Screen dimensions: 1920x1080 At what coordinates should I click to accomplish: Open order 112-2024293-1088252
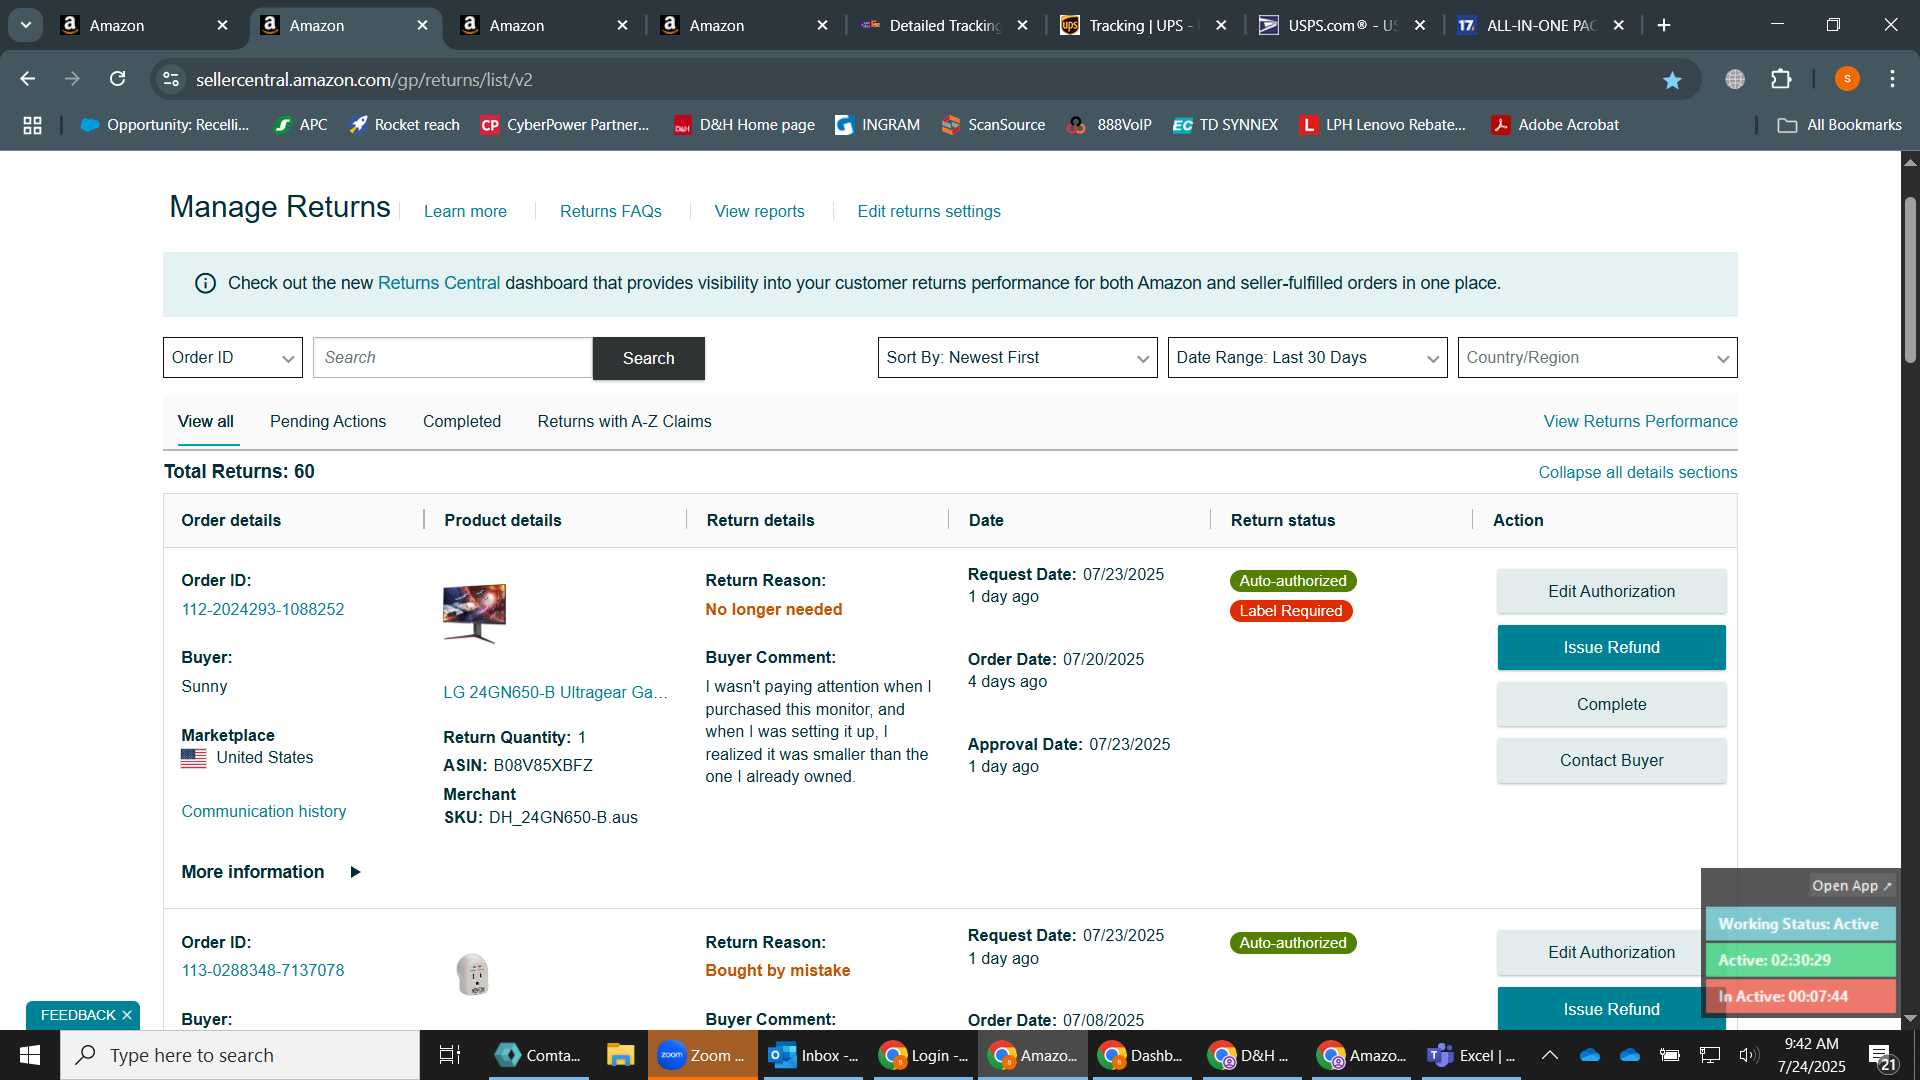(x=263, y=609)
